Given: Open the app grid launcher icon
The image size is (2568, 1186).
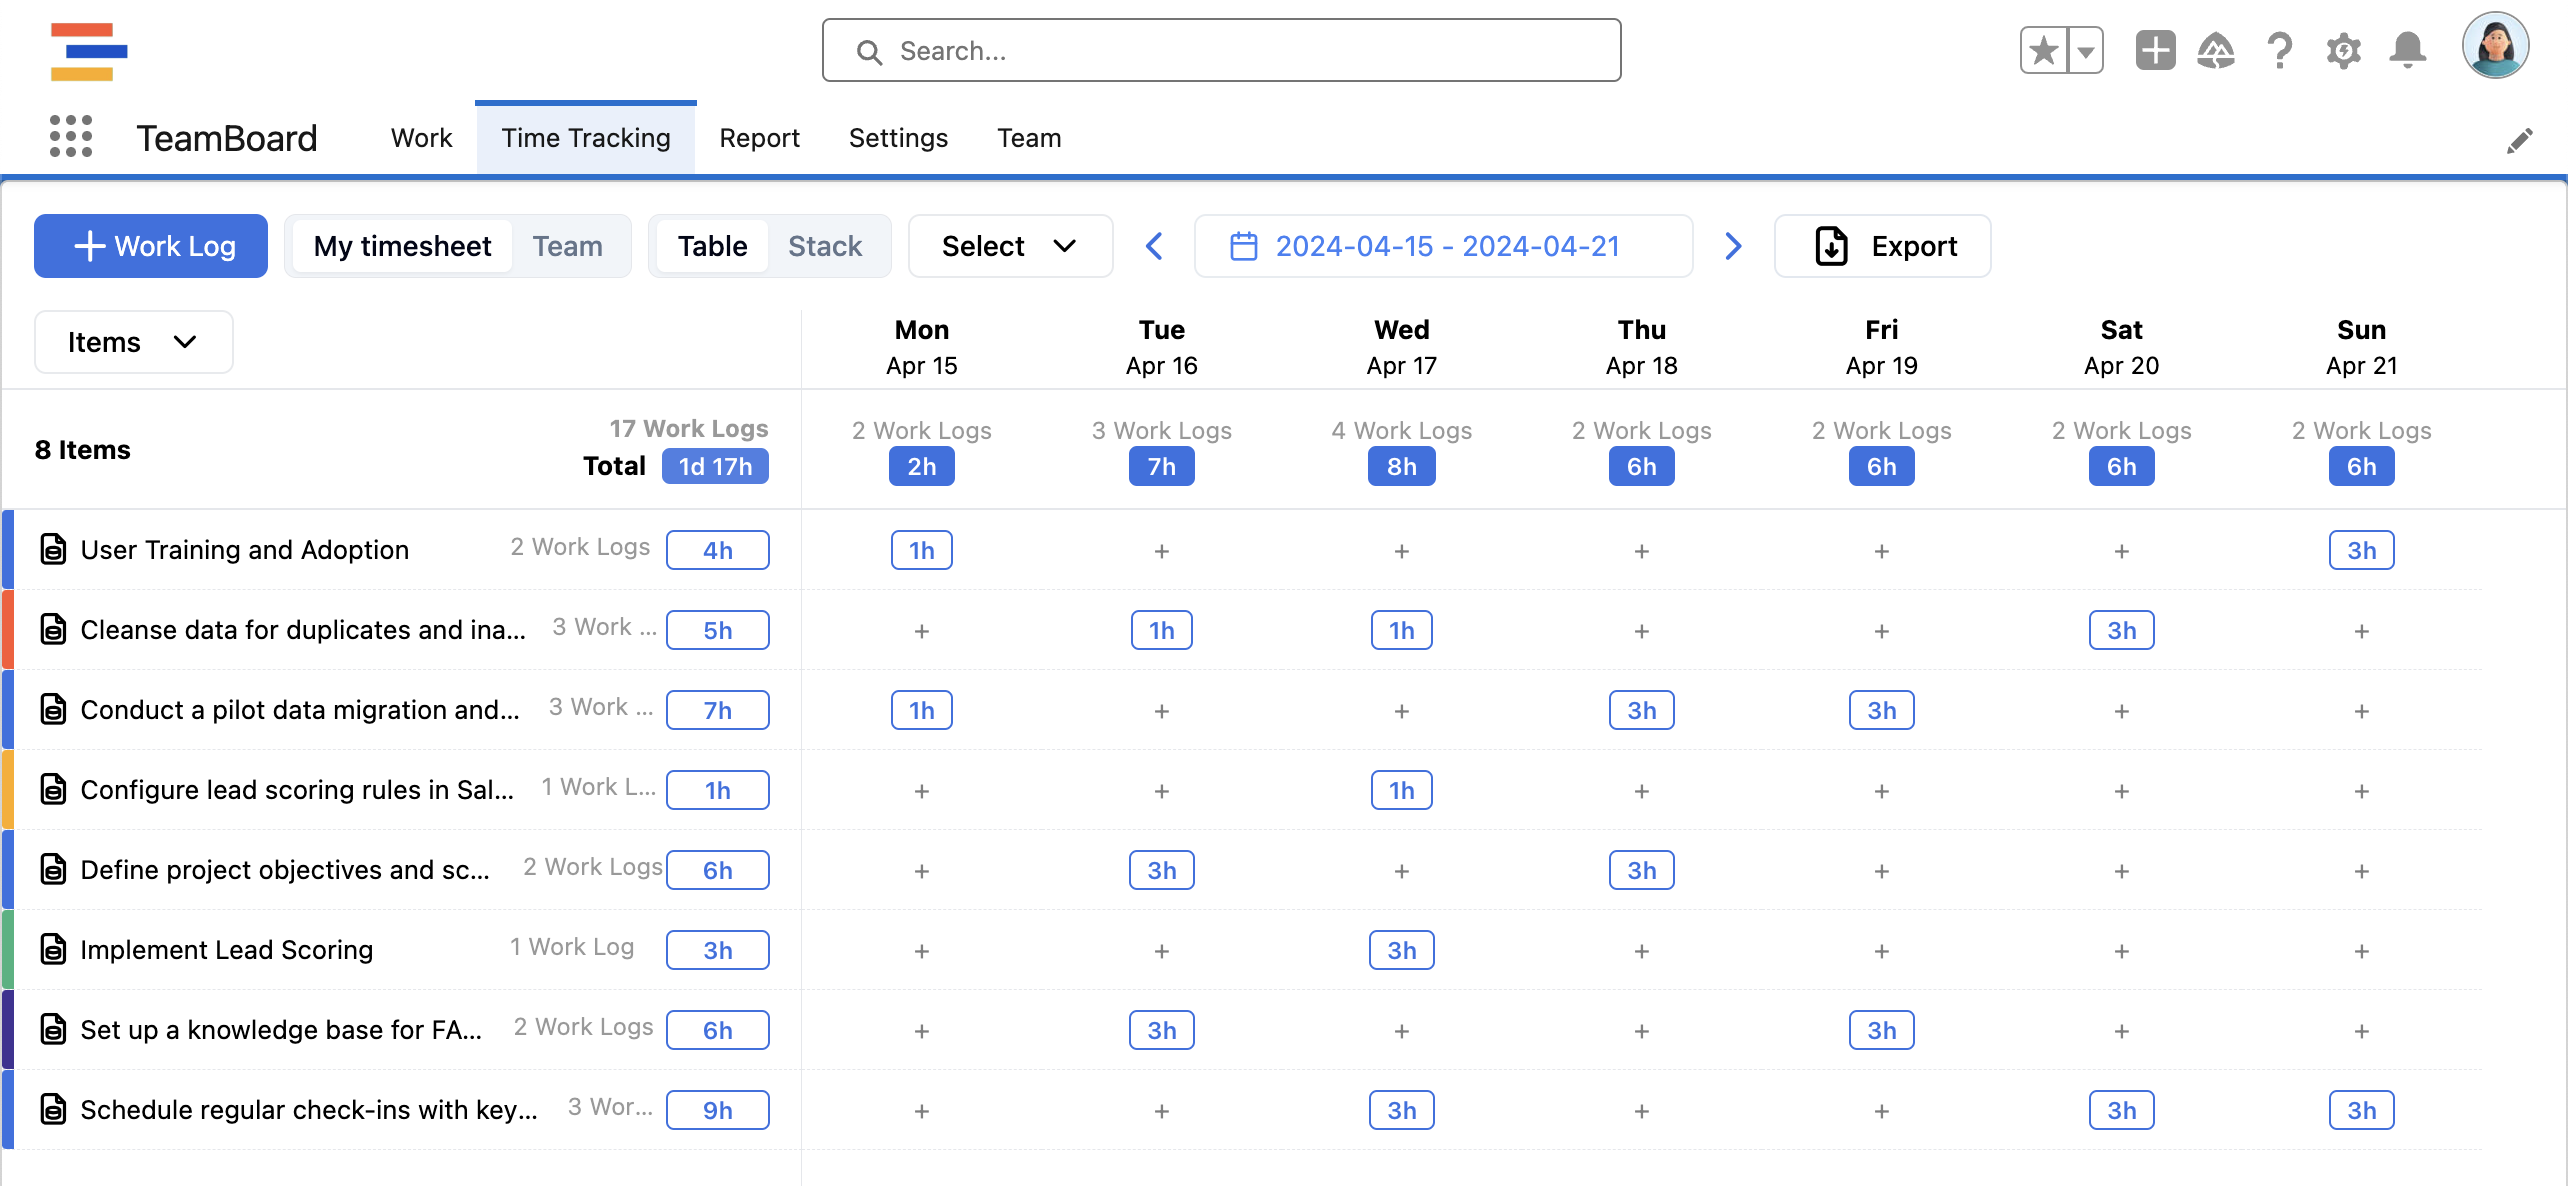Looking at the screenshot, I should pyautogui.click(x=71, y=136).
